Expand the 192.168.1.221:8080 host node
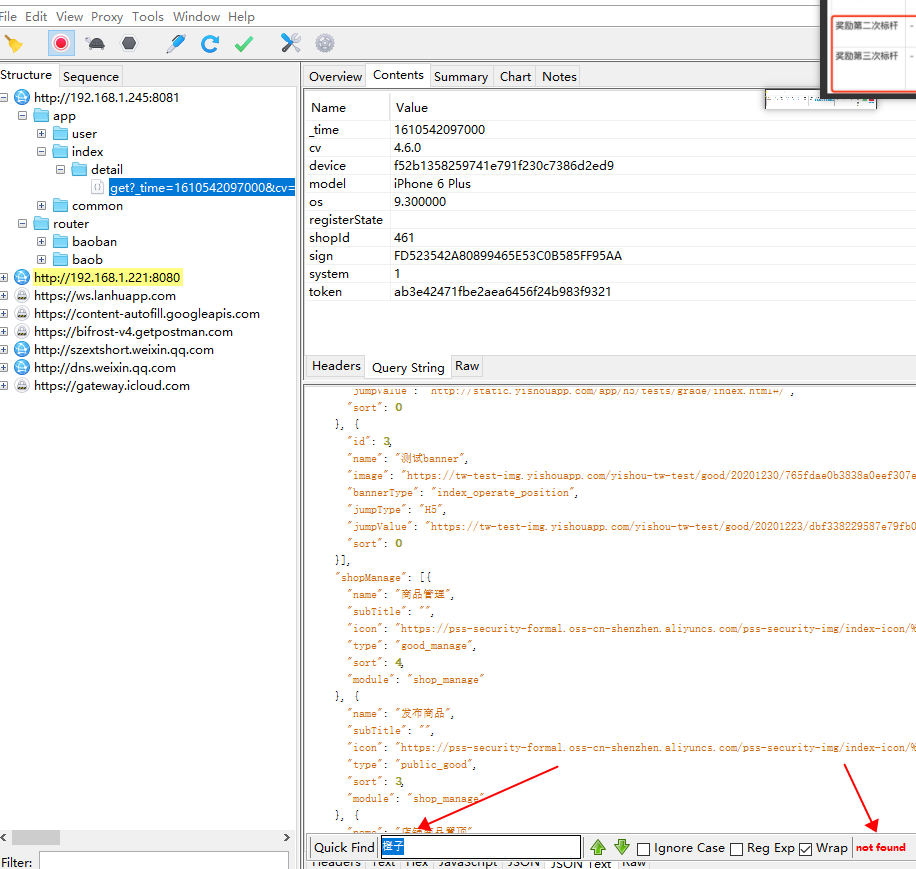 4,277
